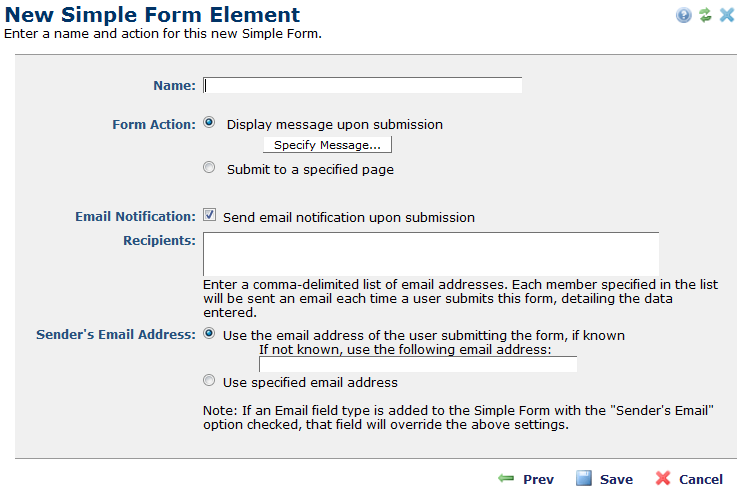Click the 'Submit to a specified page' label
747x494 pixels.
point(310,170)
